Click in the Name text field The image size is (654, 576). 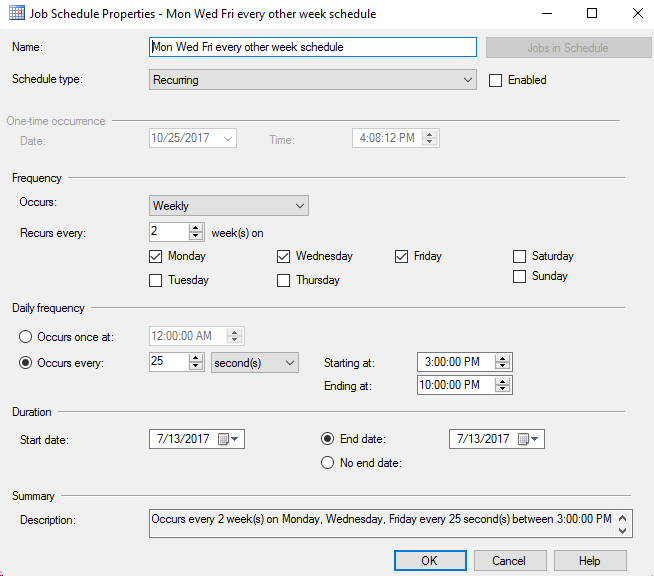(312, 47)
